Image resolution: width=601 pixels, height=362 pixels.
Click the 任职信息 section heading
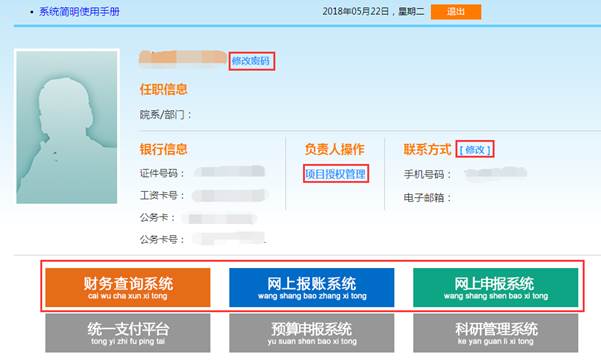pyautogui.click(x=163, y=89)
